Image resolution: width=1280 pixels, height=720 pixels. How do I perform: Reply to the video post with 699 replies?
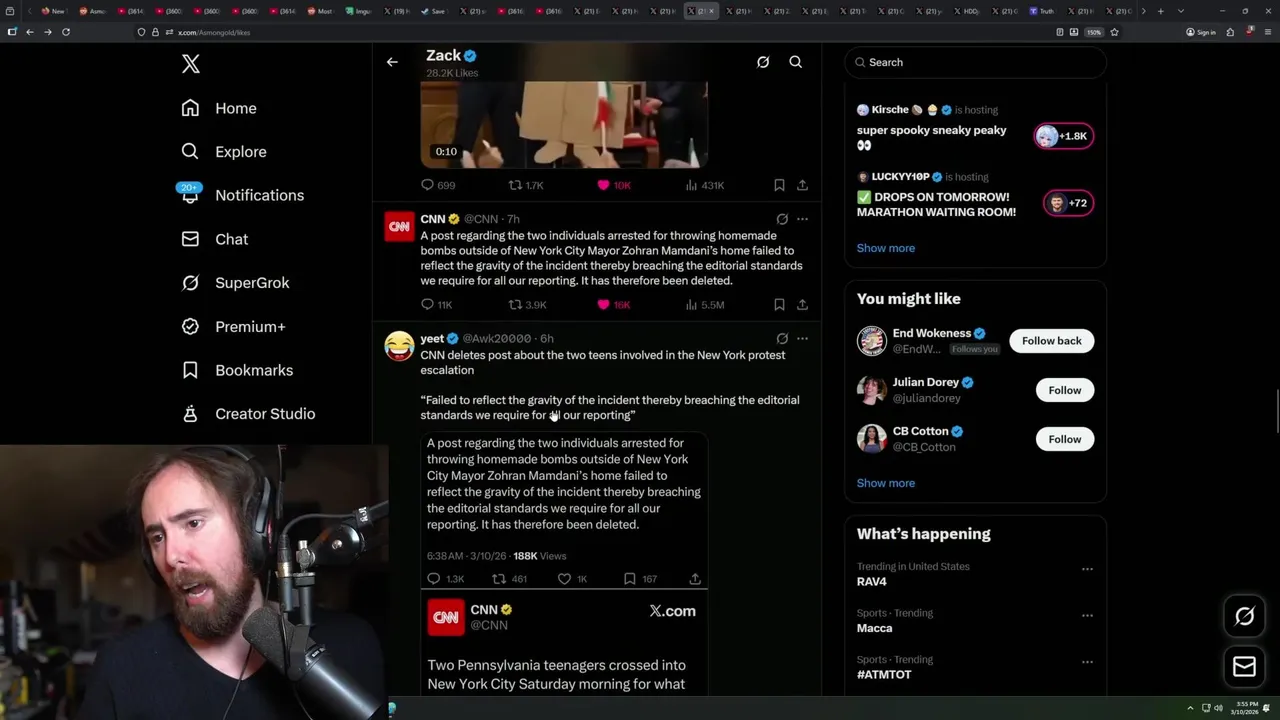pyautogui.click(x=438, y=185)
